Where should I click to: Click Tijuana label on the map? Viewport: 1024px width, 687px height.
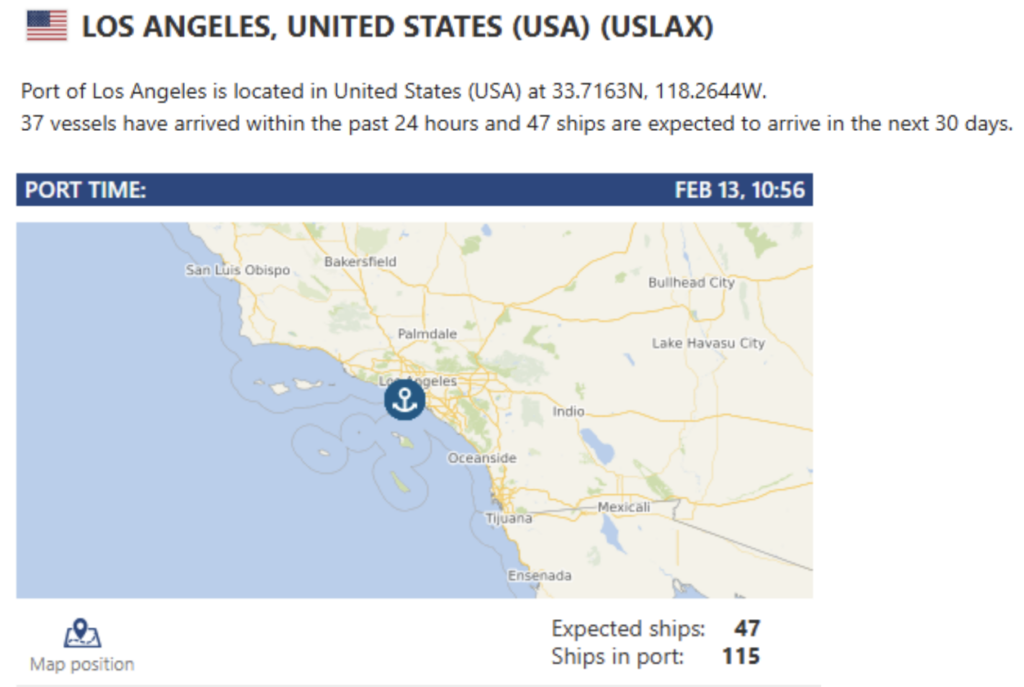pos(509,519)
